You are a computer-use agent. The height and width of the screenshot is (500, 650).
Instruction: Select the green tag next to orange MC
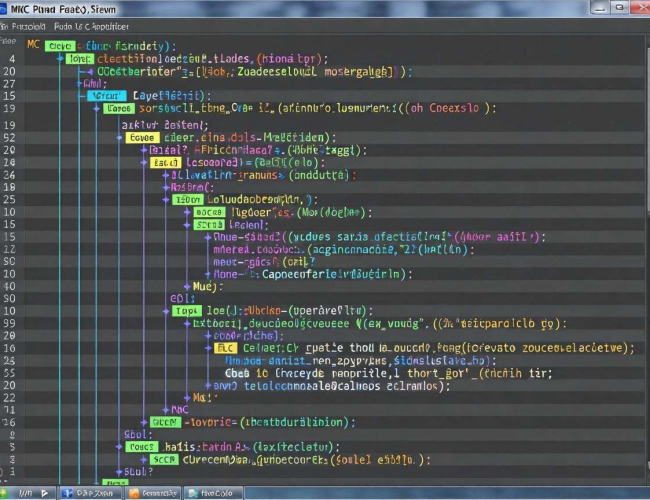pyautogui.click(x=60, y=46)
